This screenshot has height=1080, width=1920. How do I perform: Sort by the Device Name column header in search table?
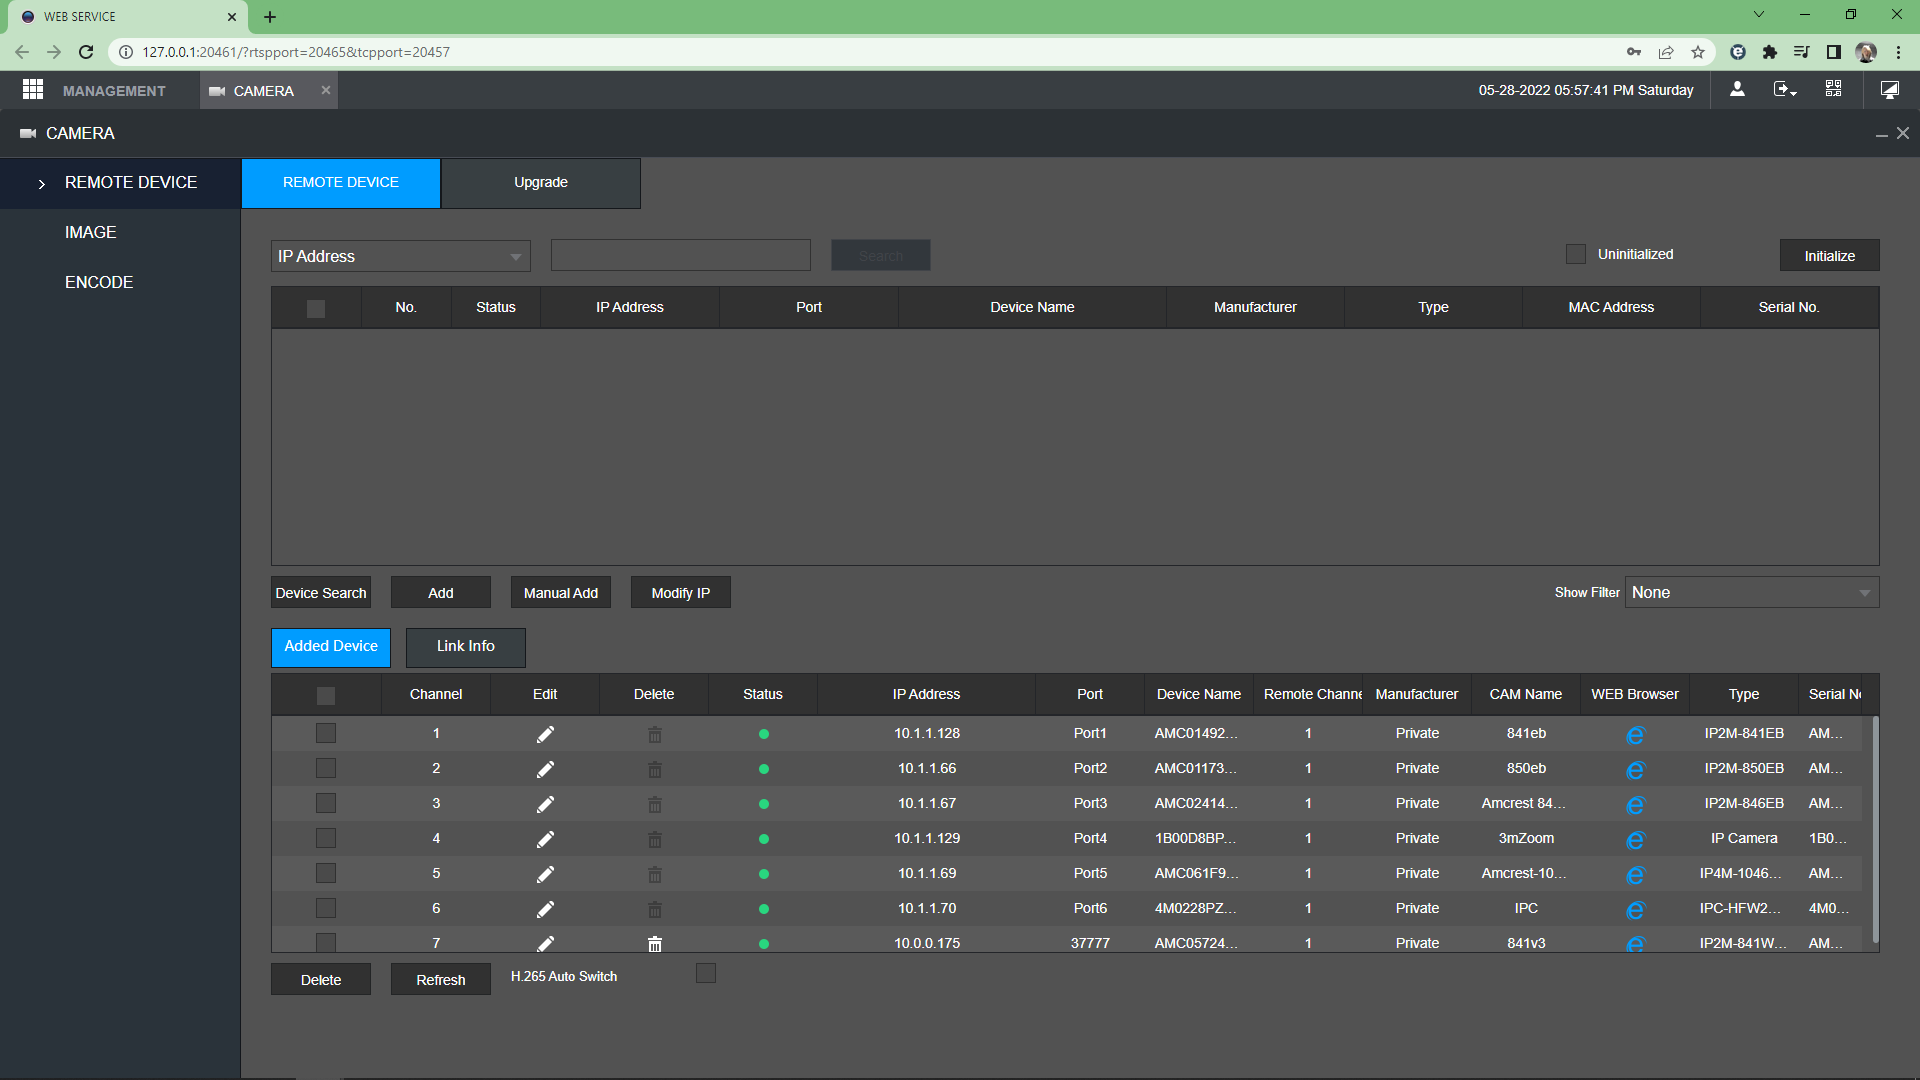[1032, 308]
